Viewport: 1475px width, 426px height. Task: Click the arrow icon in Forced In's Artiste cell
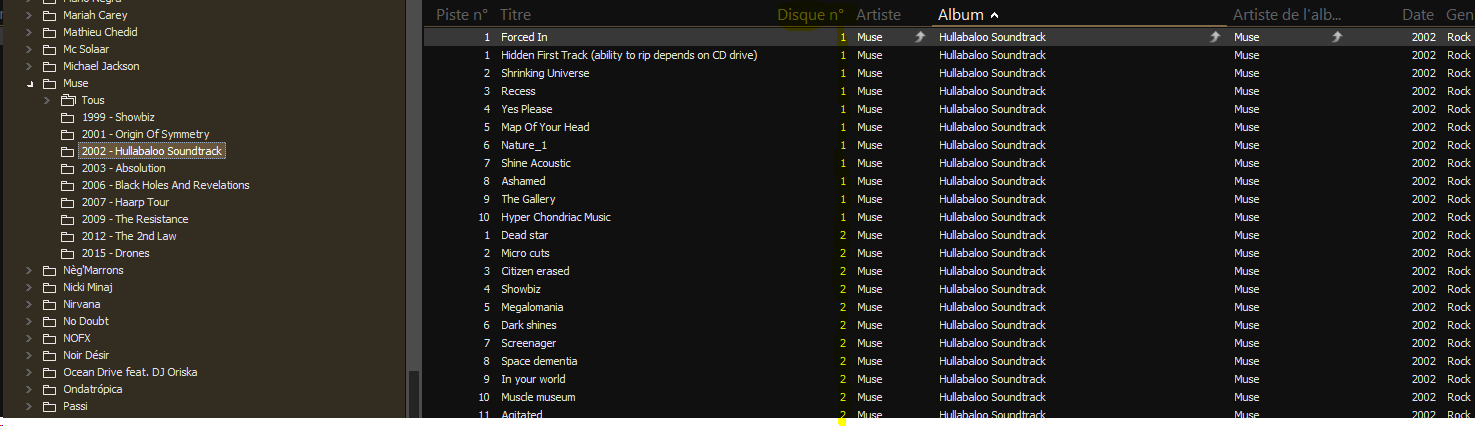coord(920,37)
